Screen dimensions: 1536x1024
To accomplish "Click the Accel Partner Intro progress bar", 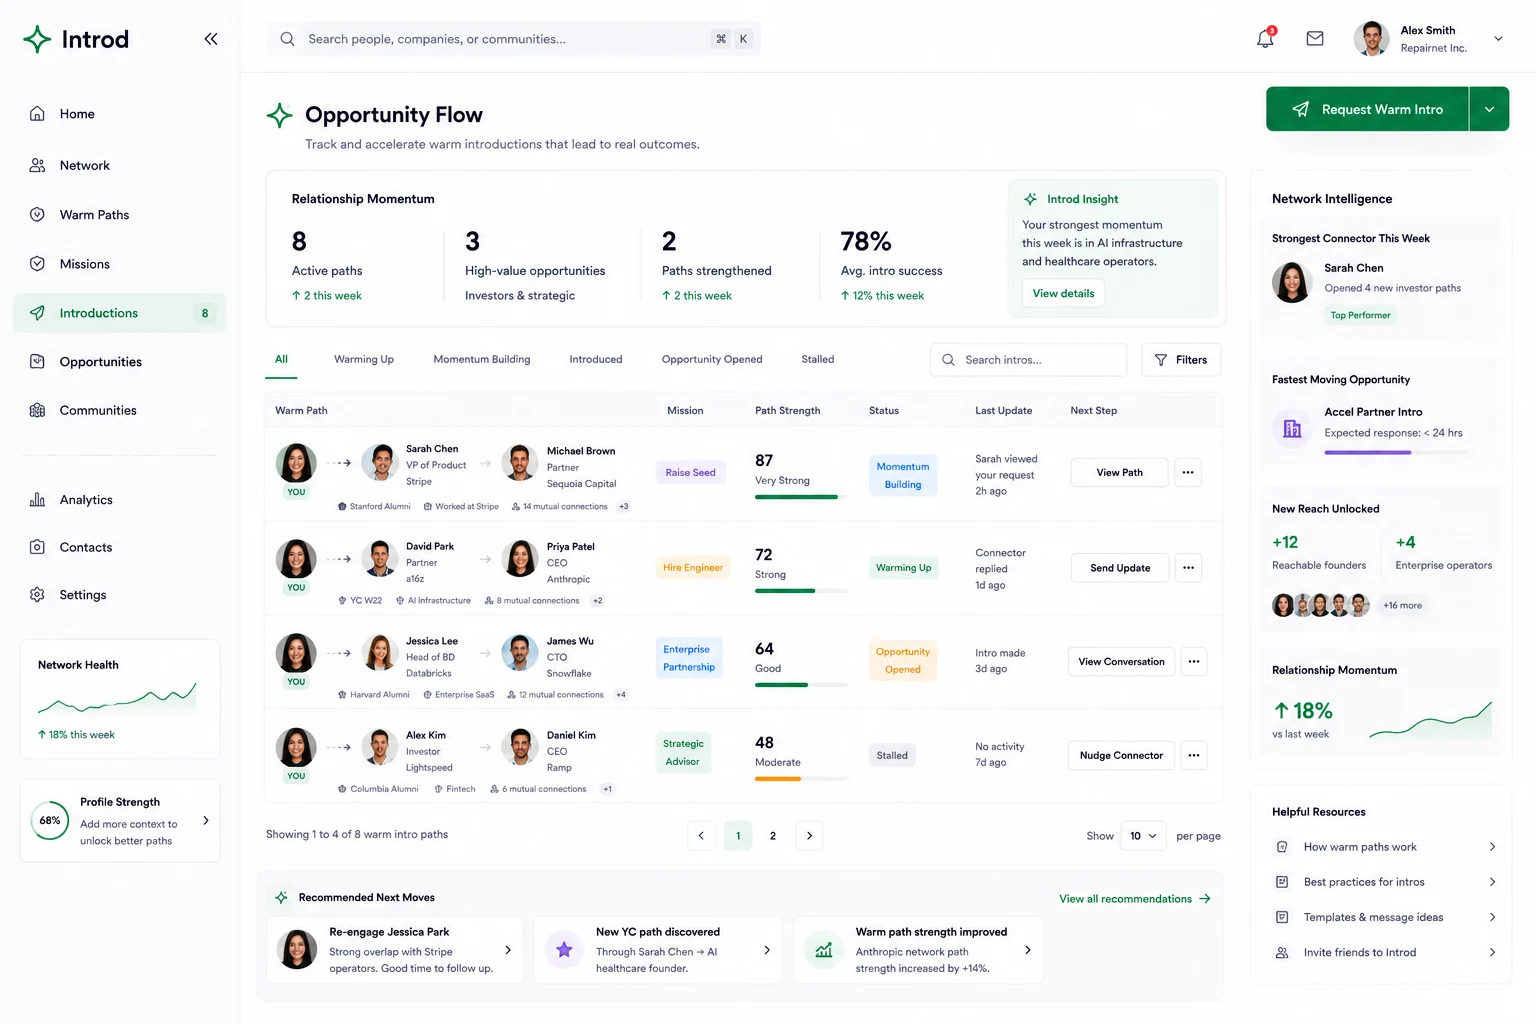I will [x=1396, y=453].
